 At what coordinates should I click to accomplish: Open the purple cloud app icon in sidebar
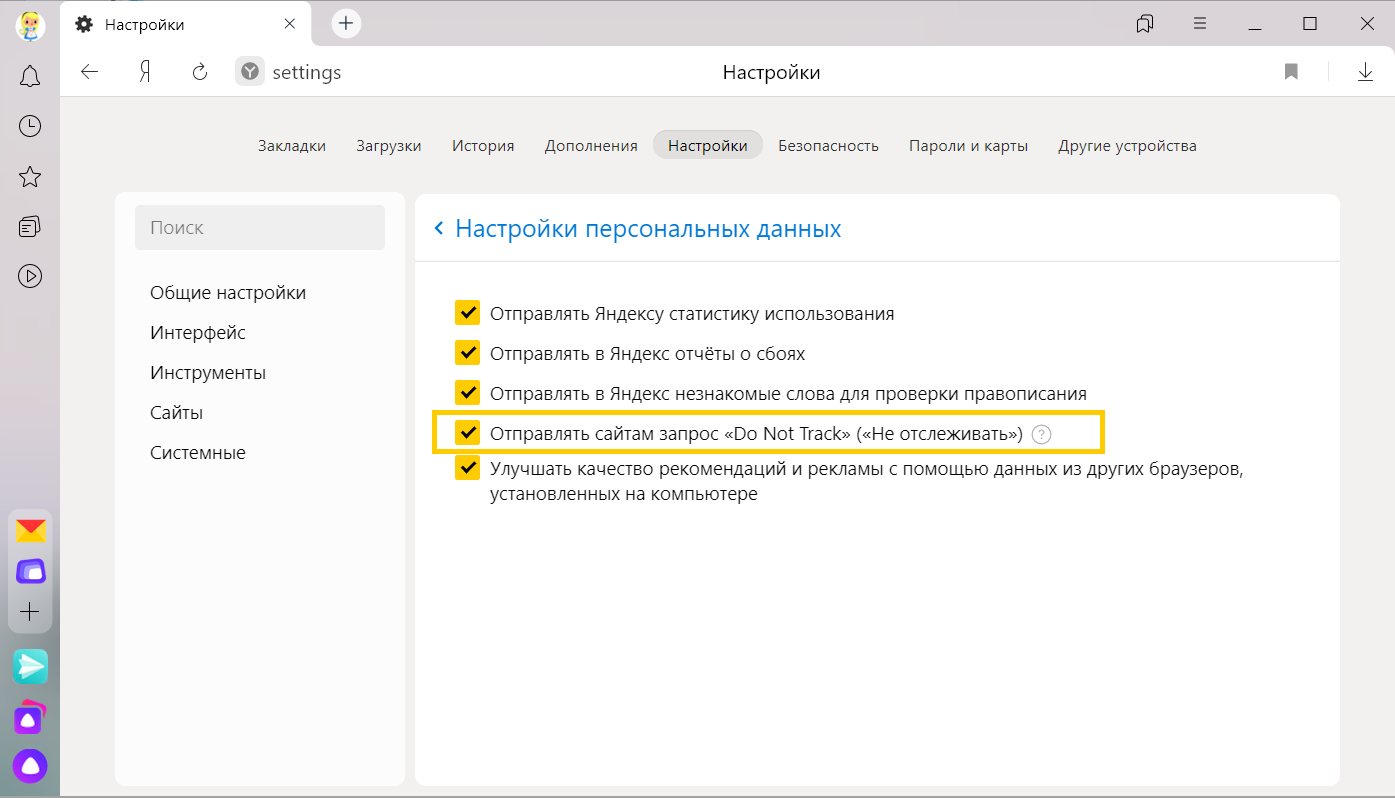pyautogui.click(x=31, y=572)
